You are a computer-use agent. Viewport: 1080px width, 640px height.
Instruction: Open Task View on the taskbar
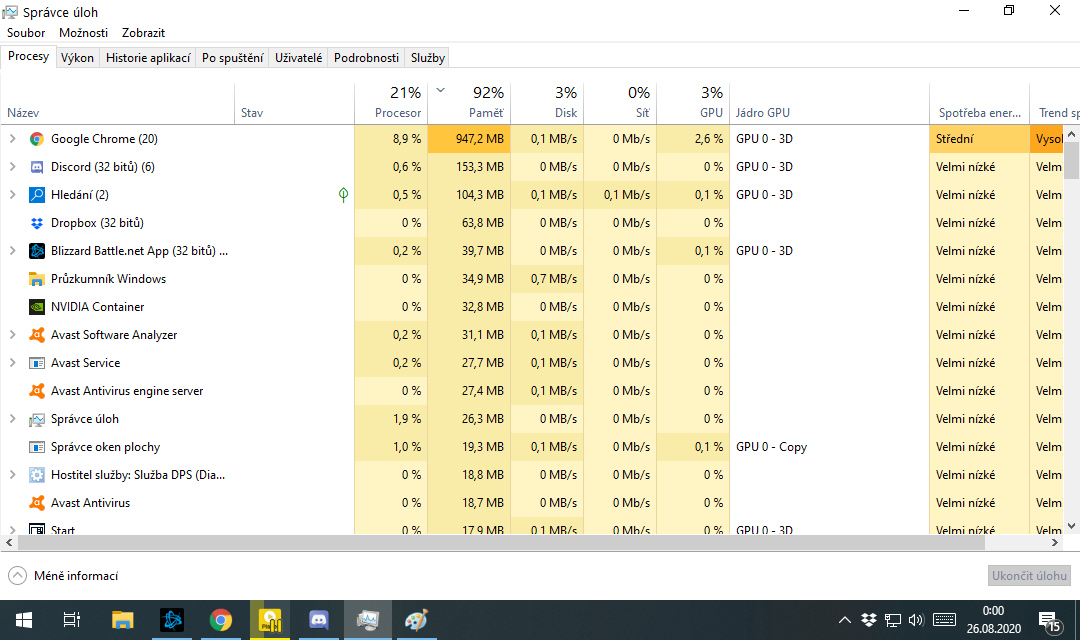tap(72, 620)
